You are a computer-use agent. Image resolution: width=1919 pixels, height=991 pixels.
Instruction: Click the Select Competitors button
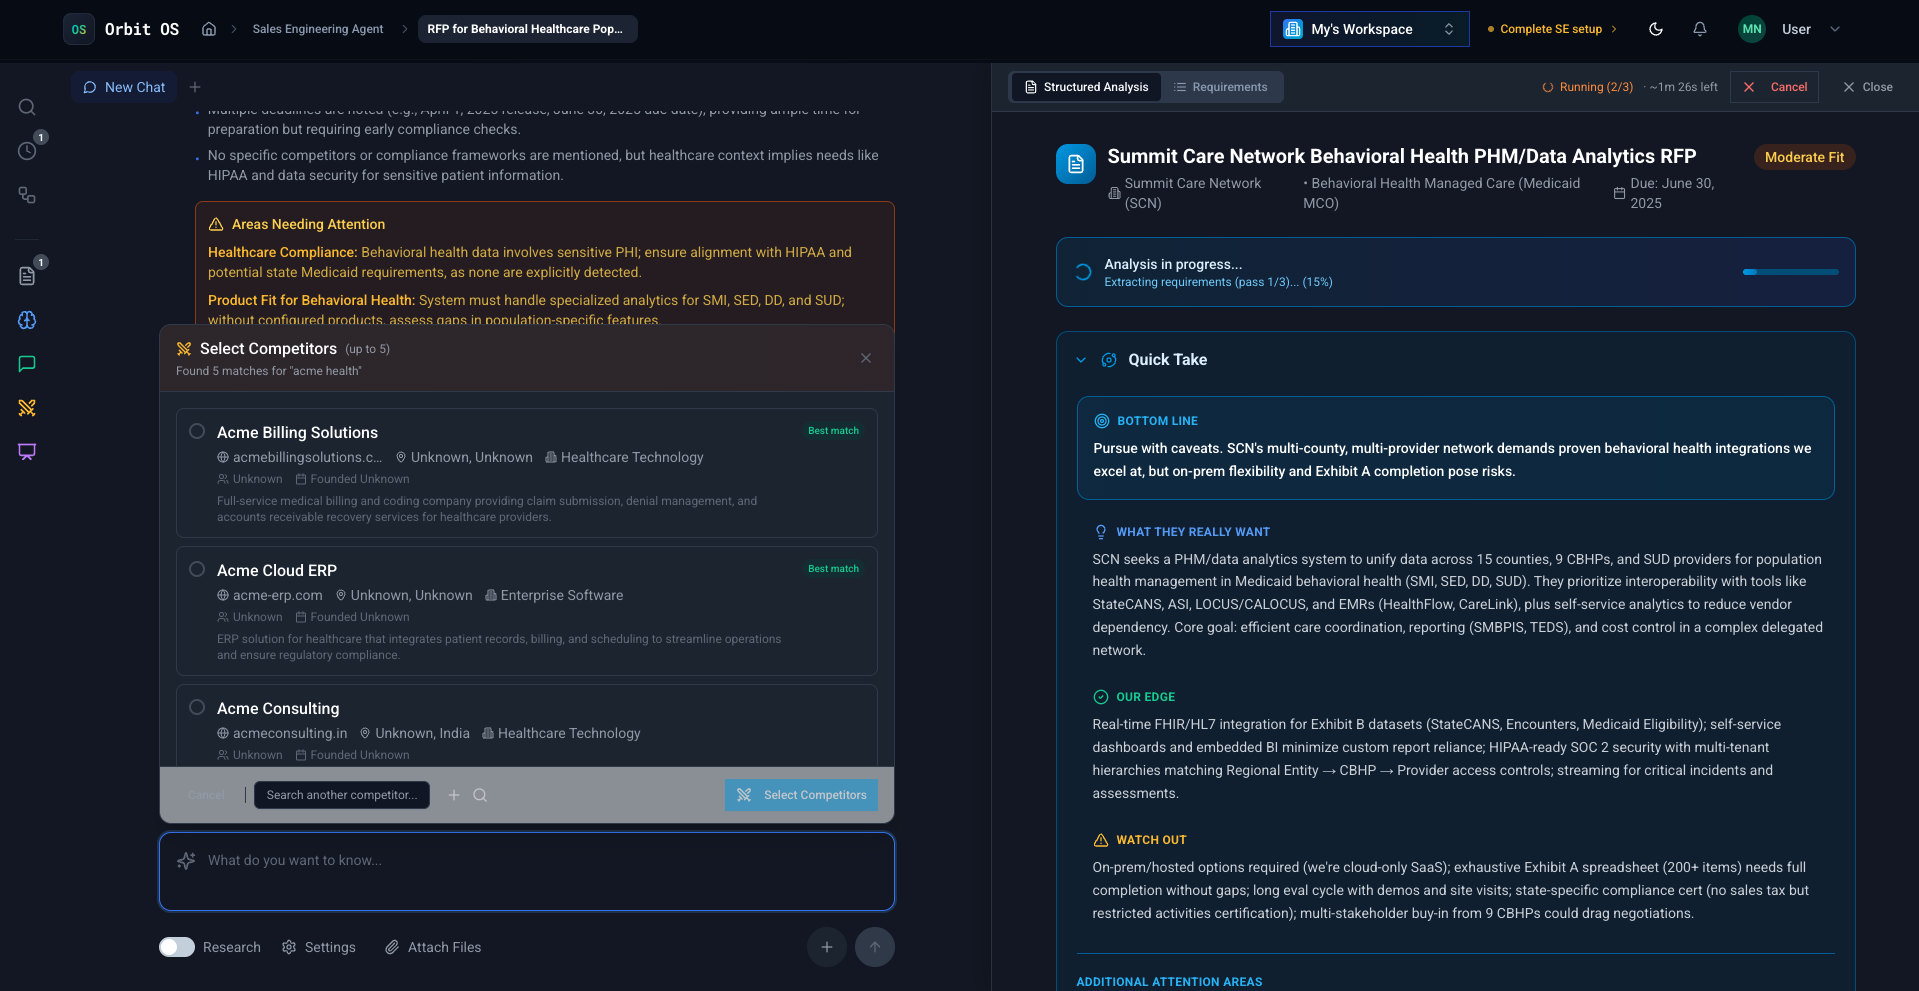801,795
